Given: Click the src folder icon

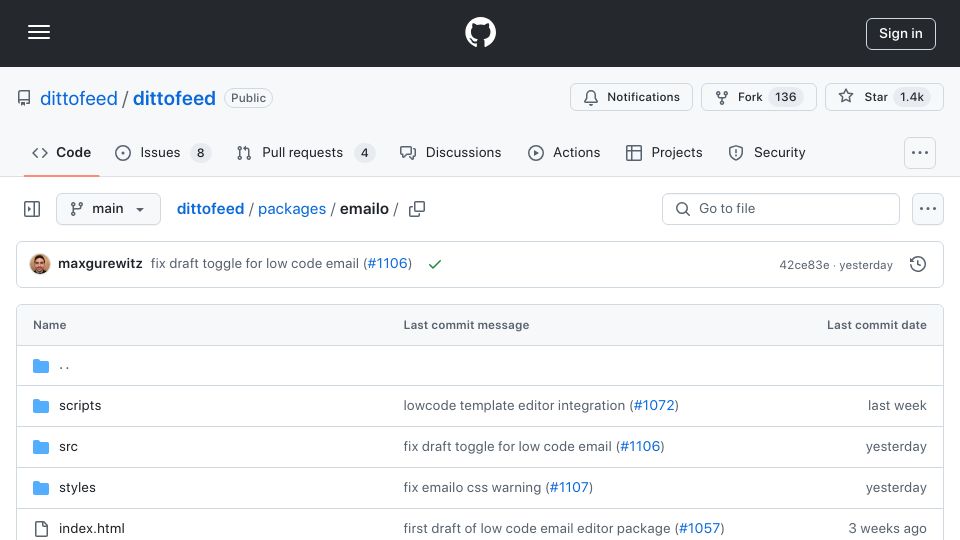Looking at the screenshot, I should tap(41, 447).
